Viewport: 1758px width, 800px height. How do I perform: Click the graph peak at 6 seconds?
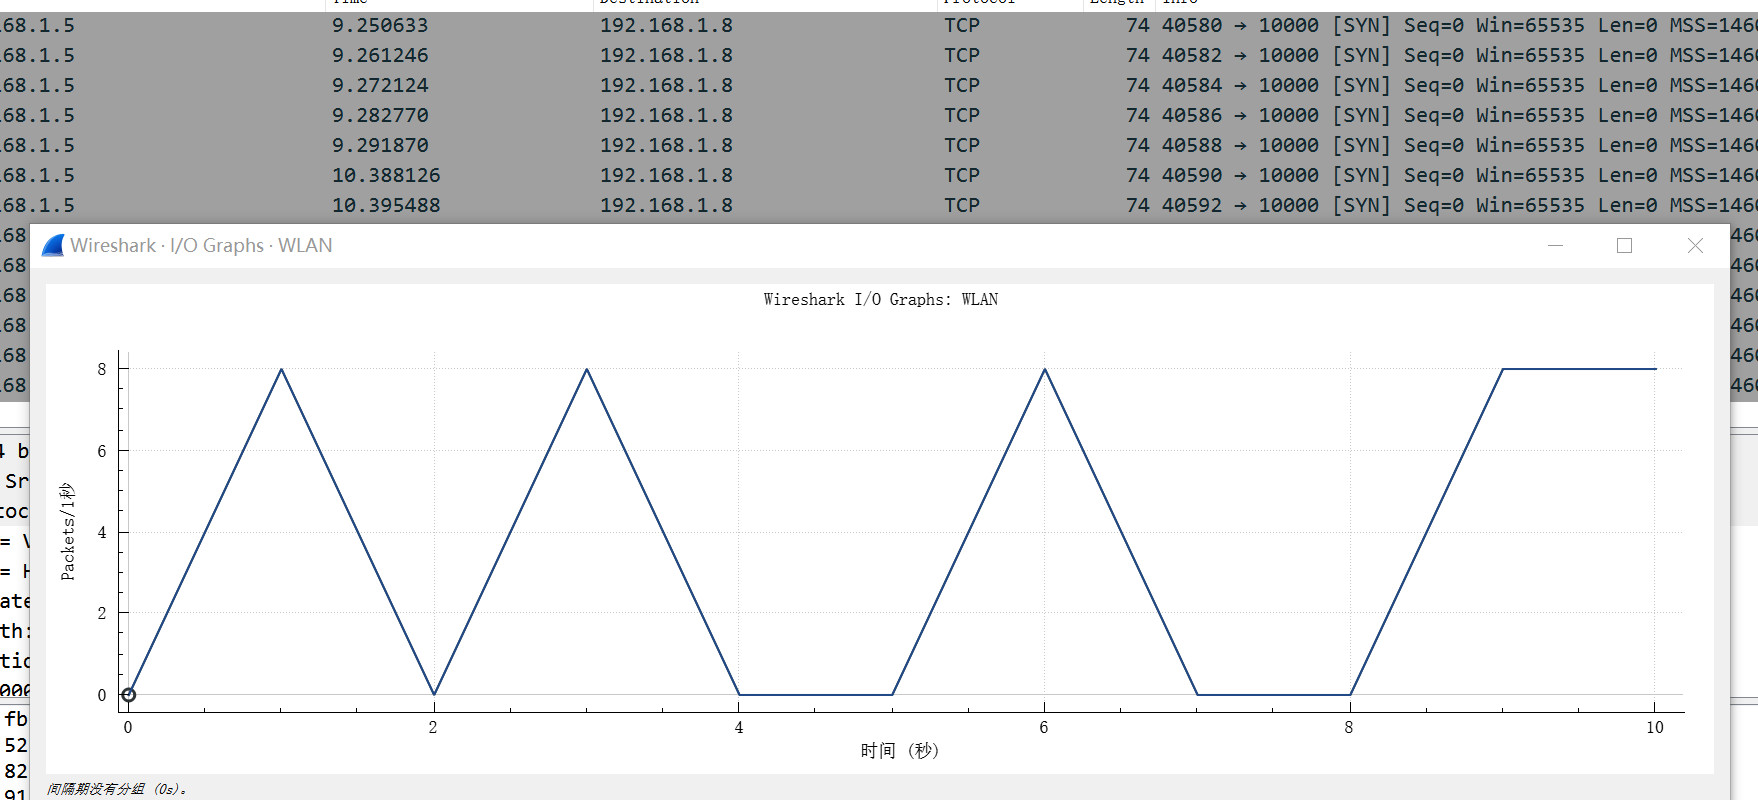click(1045, 369)
